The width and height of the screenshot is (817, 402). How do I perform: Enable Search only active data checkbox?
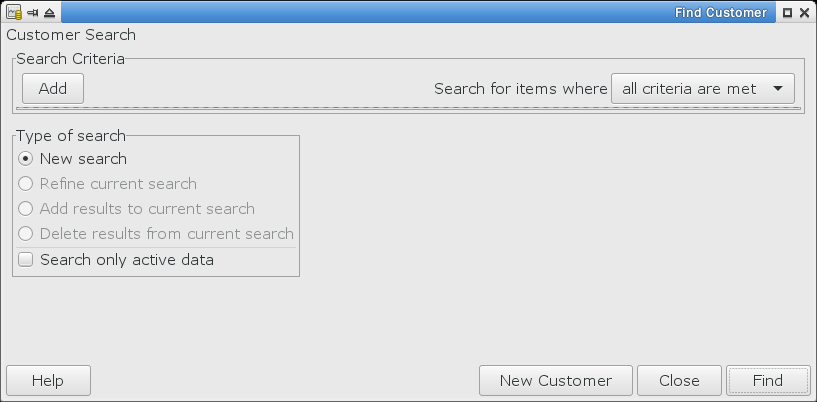[x=26, y=259]
